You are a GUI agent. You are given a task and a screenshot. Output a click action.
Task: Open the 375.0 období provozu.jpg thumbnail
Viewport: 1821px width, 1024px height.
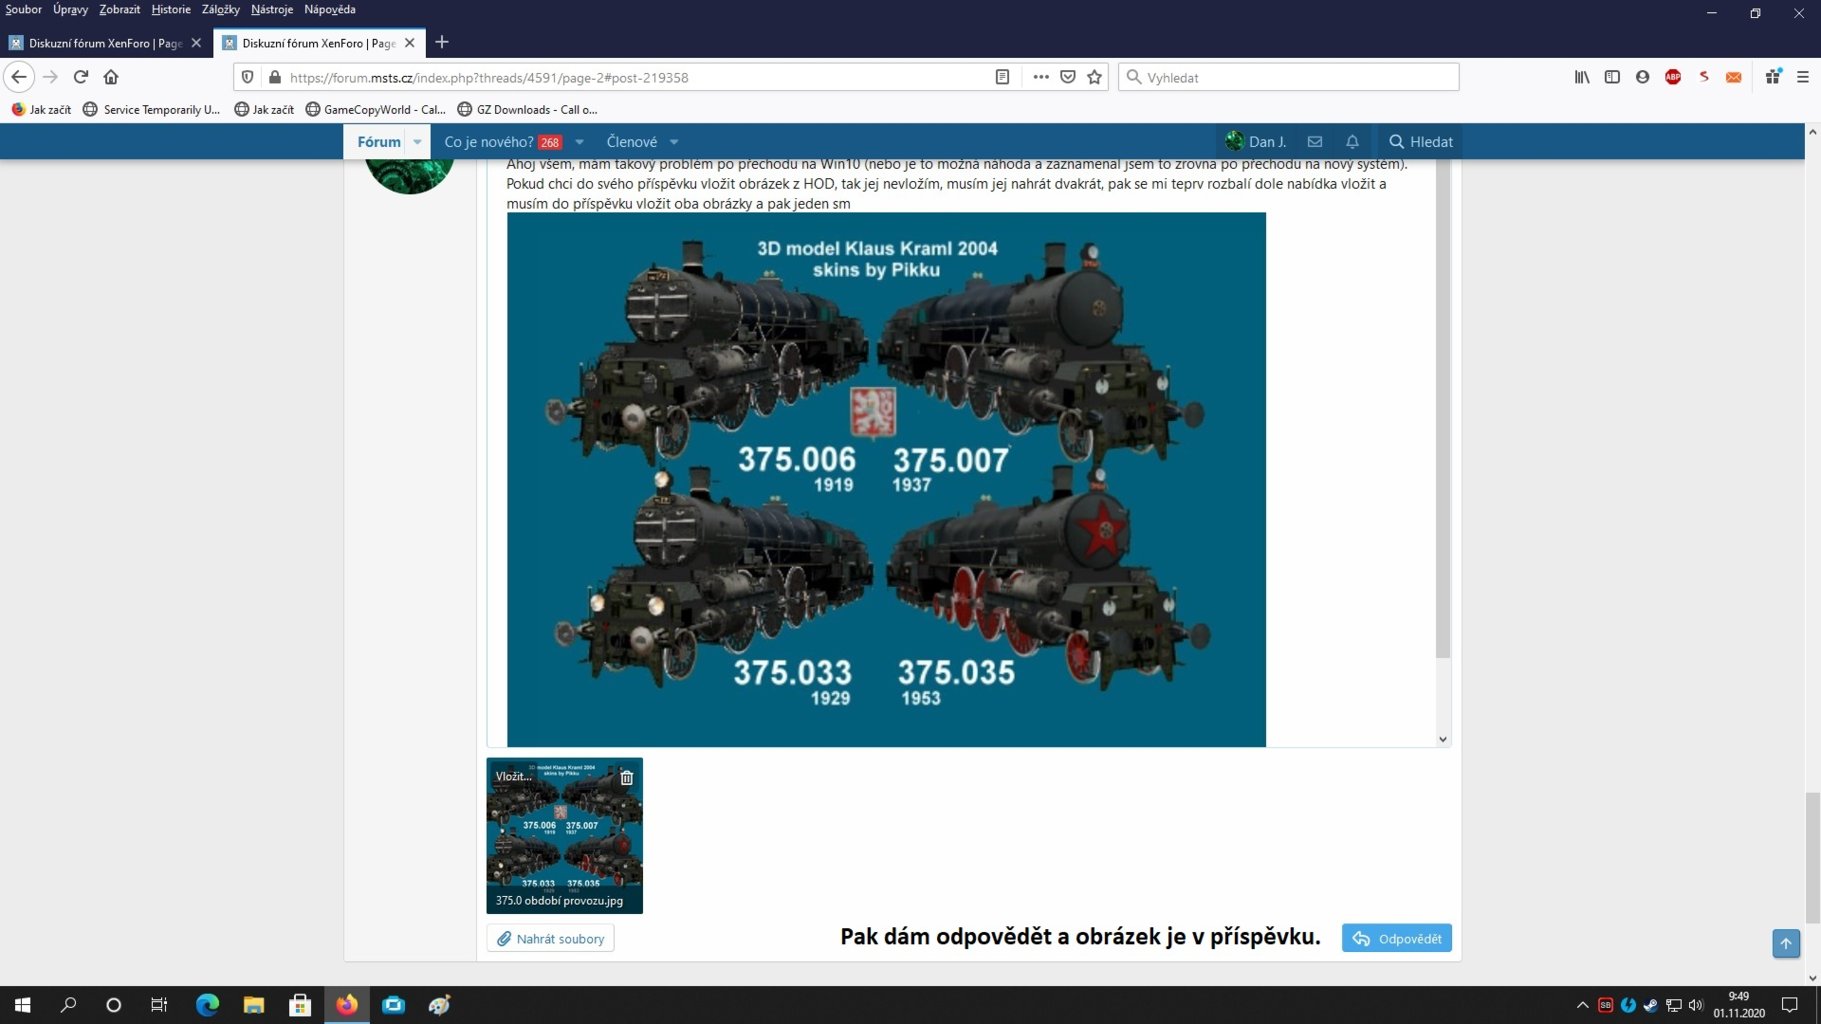click(x=565, y=835)
